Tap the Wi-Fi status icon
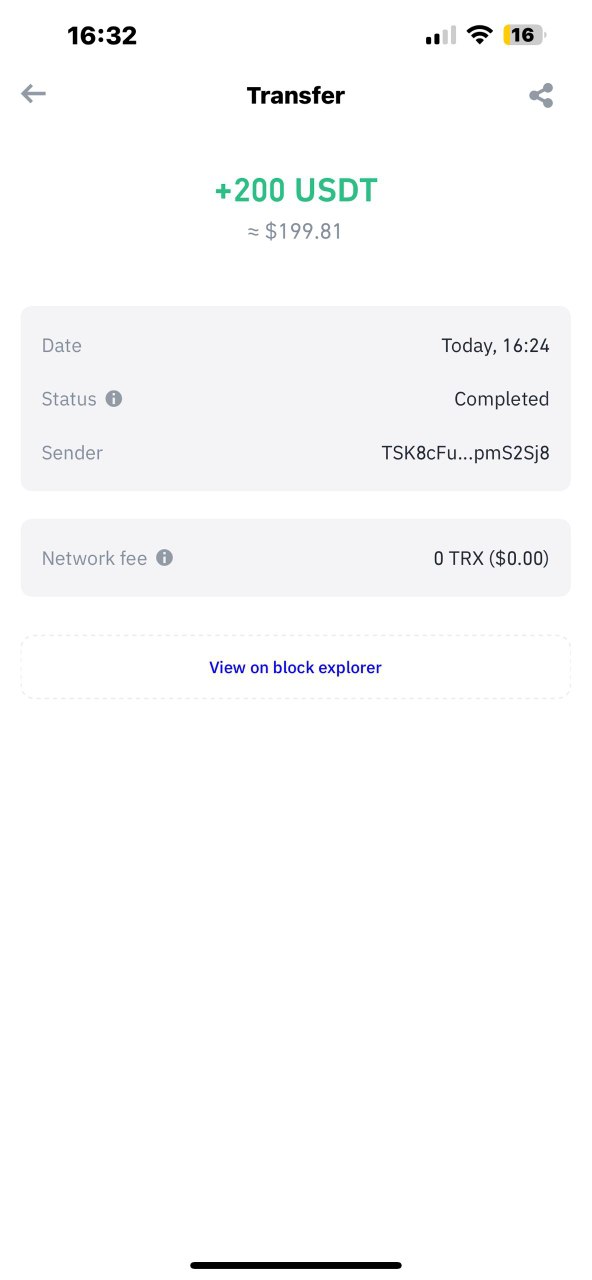The image size is (592, 1280). [x=480, y=35]
